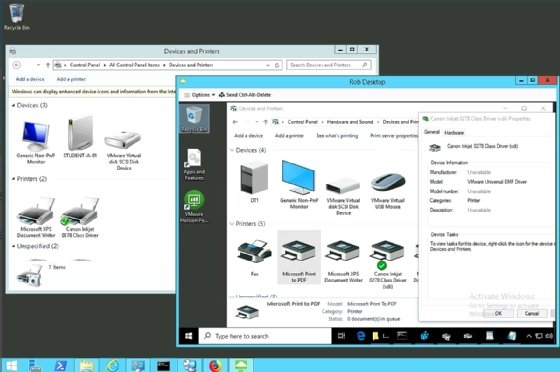Screen dimensions: 560x372
Task: Select Canon Inkjet 0278 Class Driver in host window
Action: (x=80, y=217)
